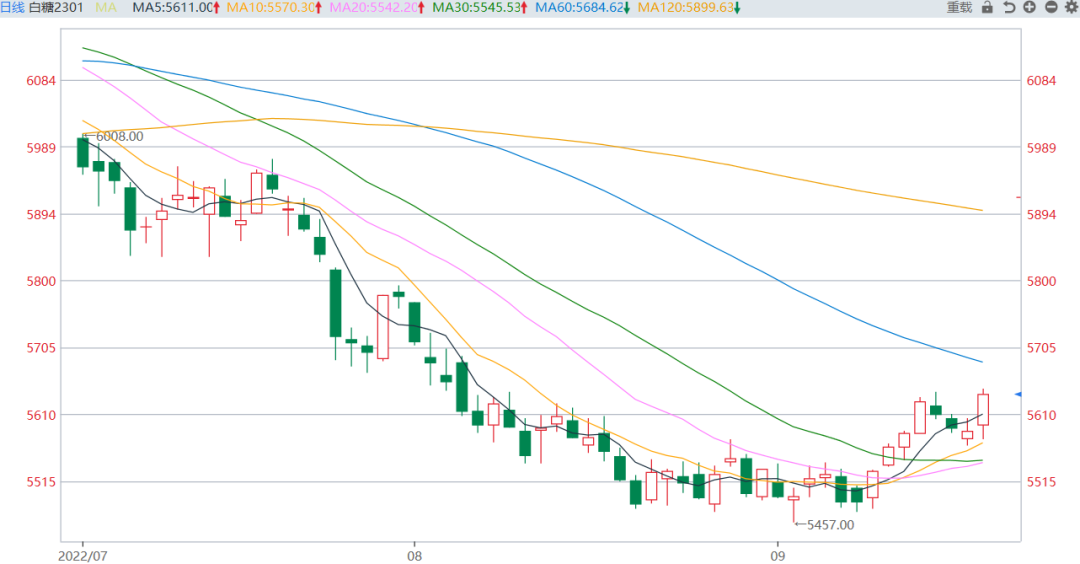Click the 重载 reload button
Screen dimensions: 1080x564
960,8
